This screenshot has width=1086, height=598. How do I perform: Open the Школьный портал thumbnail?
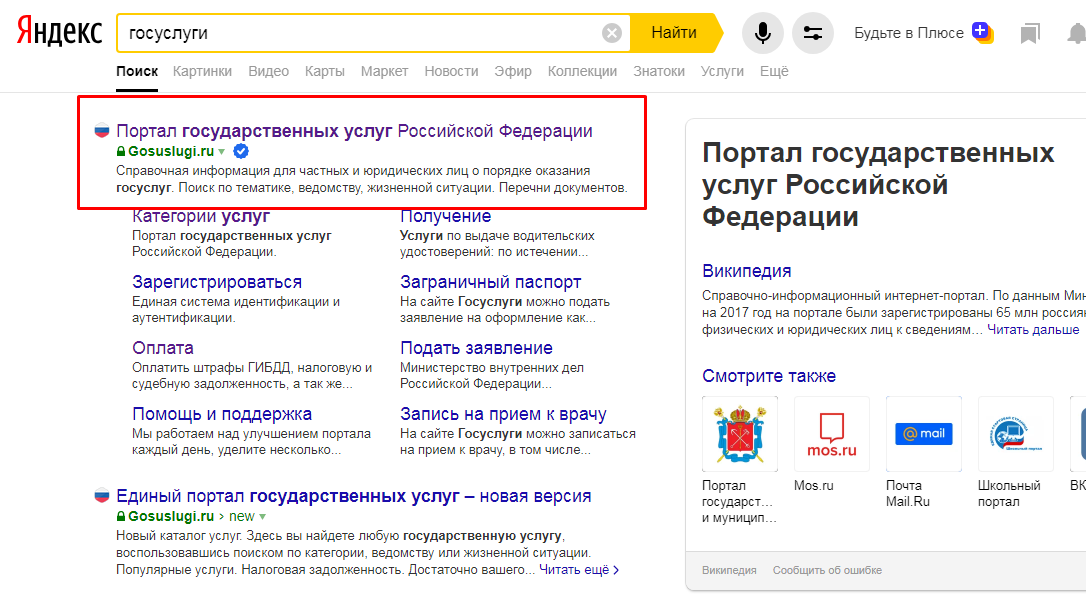pos(1015,434)
